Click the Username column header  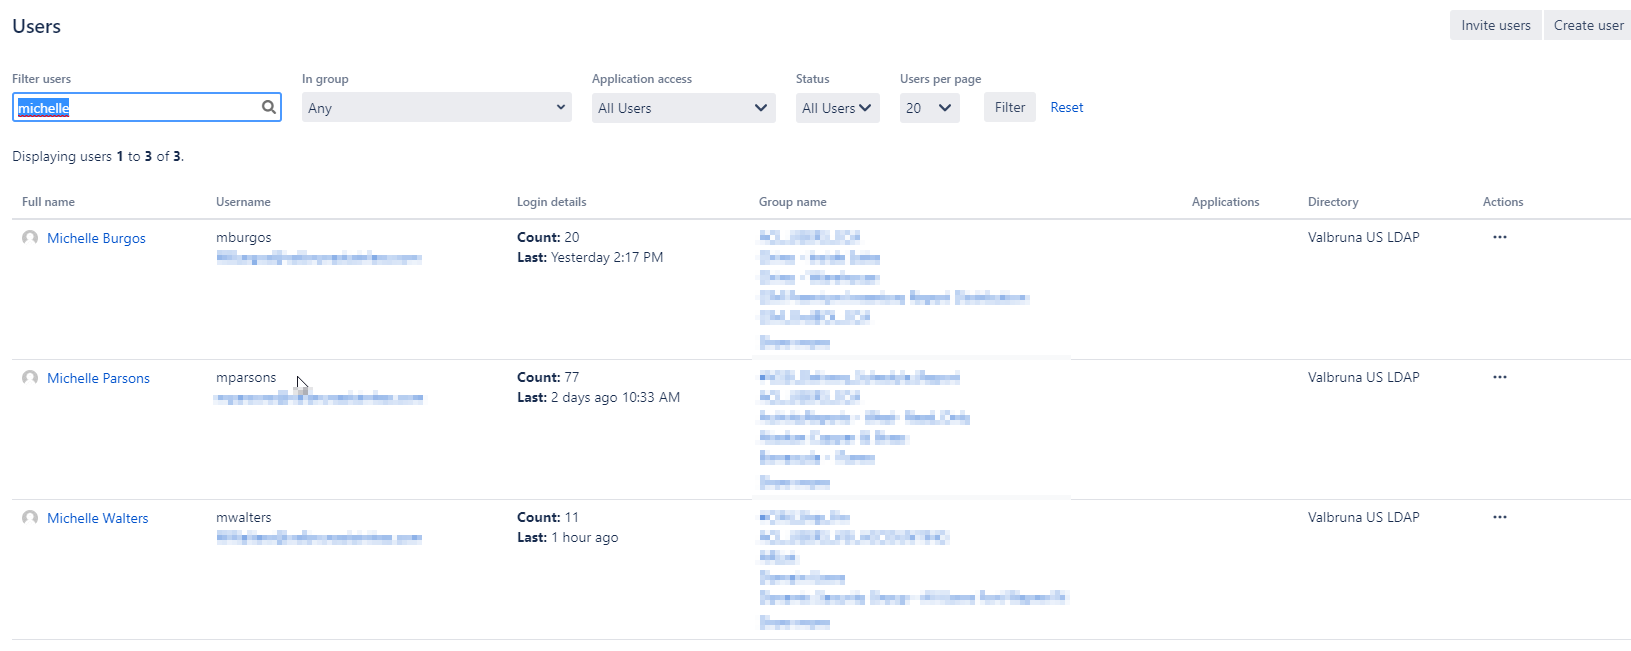243,202
